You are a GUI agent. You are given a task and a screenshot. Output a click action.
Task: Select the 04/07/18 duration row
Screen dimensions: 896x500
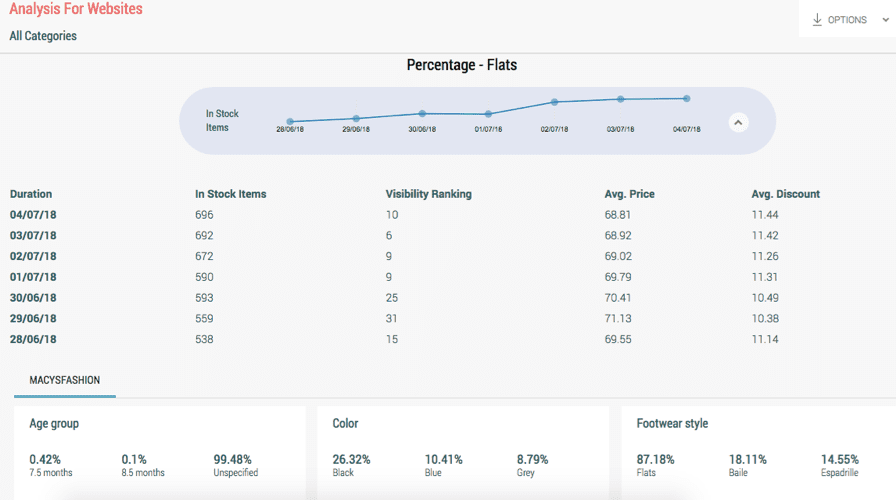(x=33, y=215)
